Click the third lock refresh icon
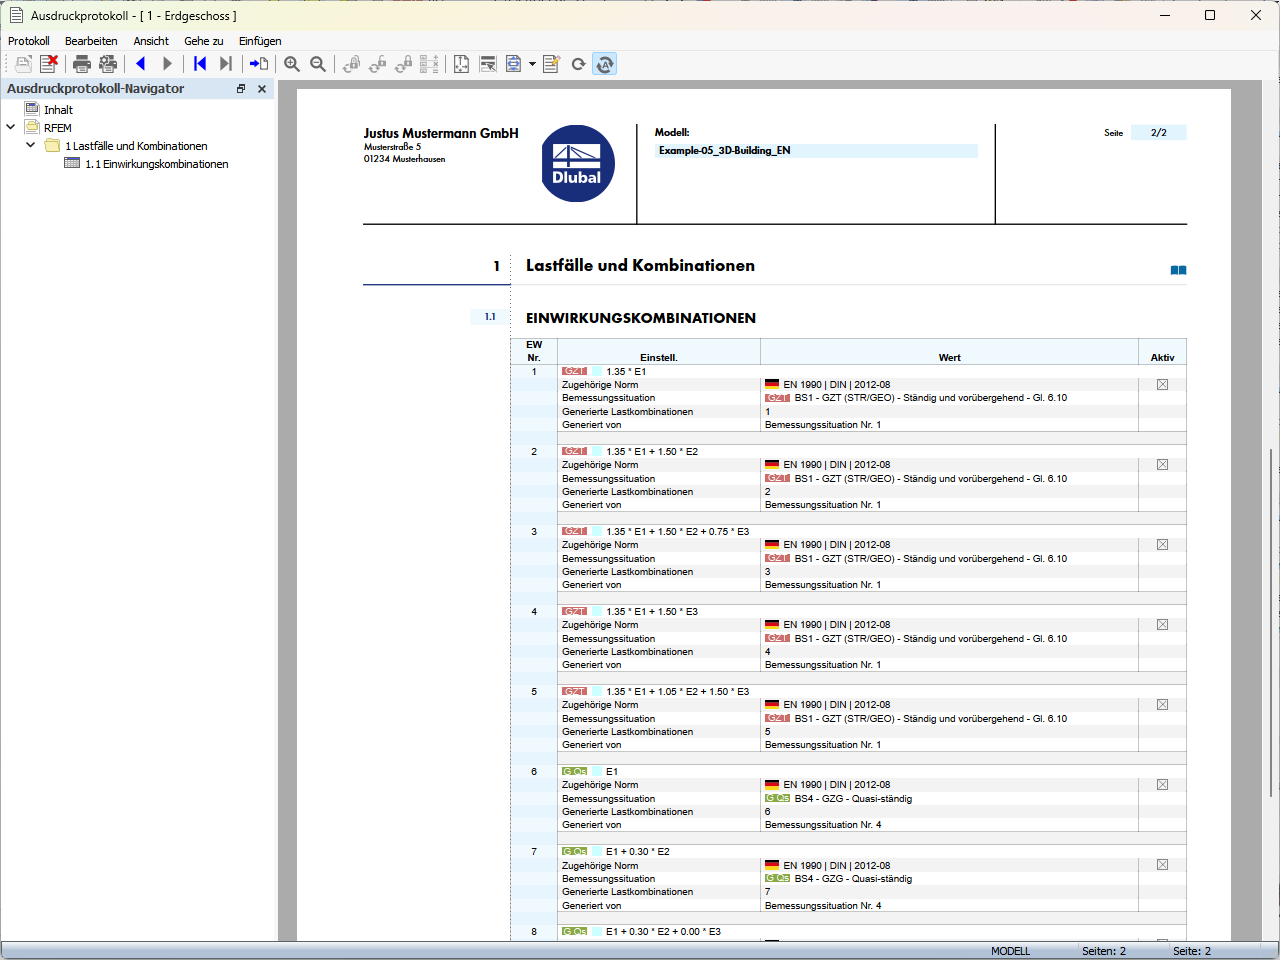 [x=403, y=64]
